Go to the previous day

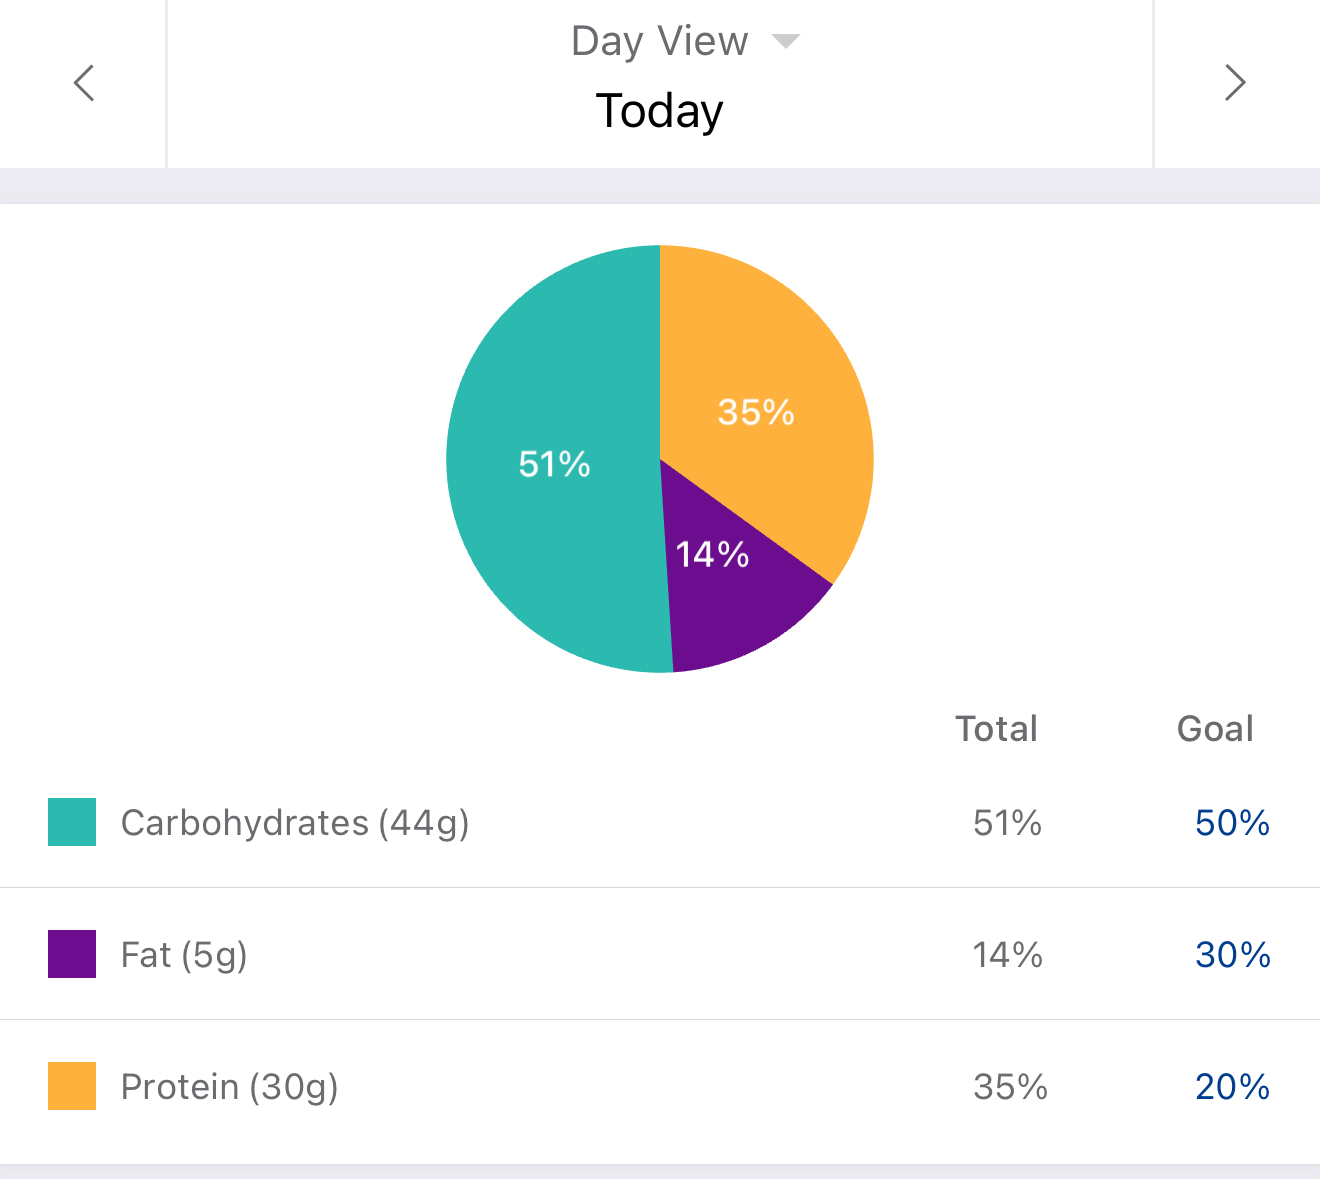coord(84,83)
